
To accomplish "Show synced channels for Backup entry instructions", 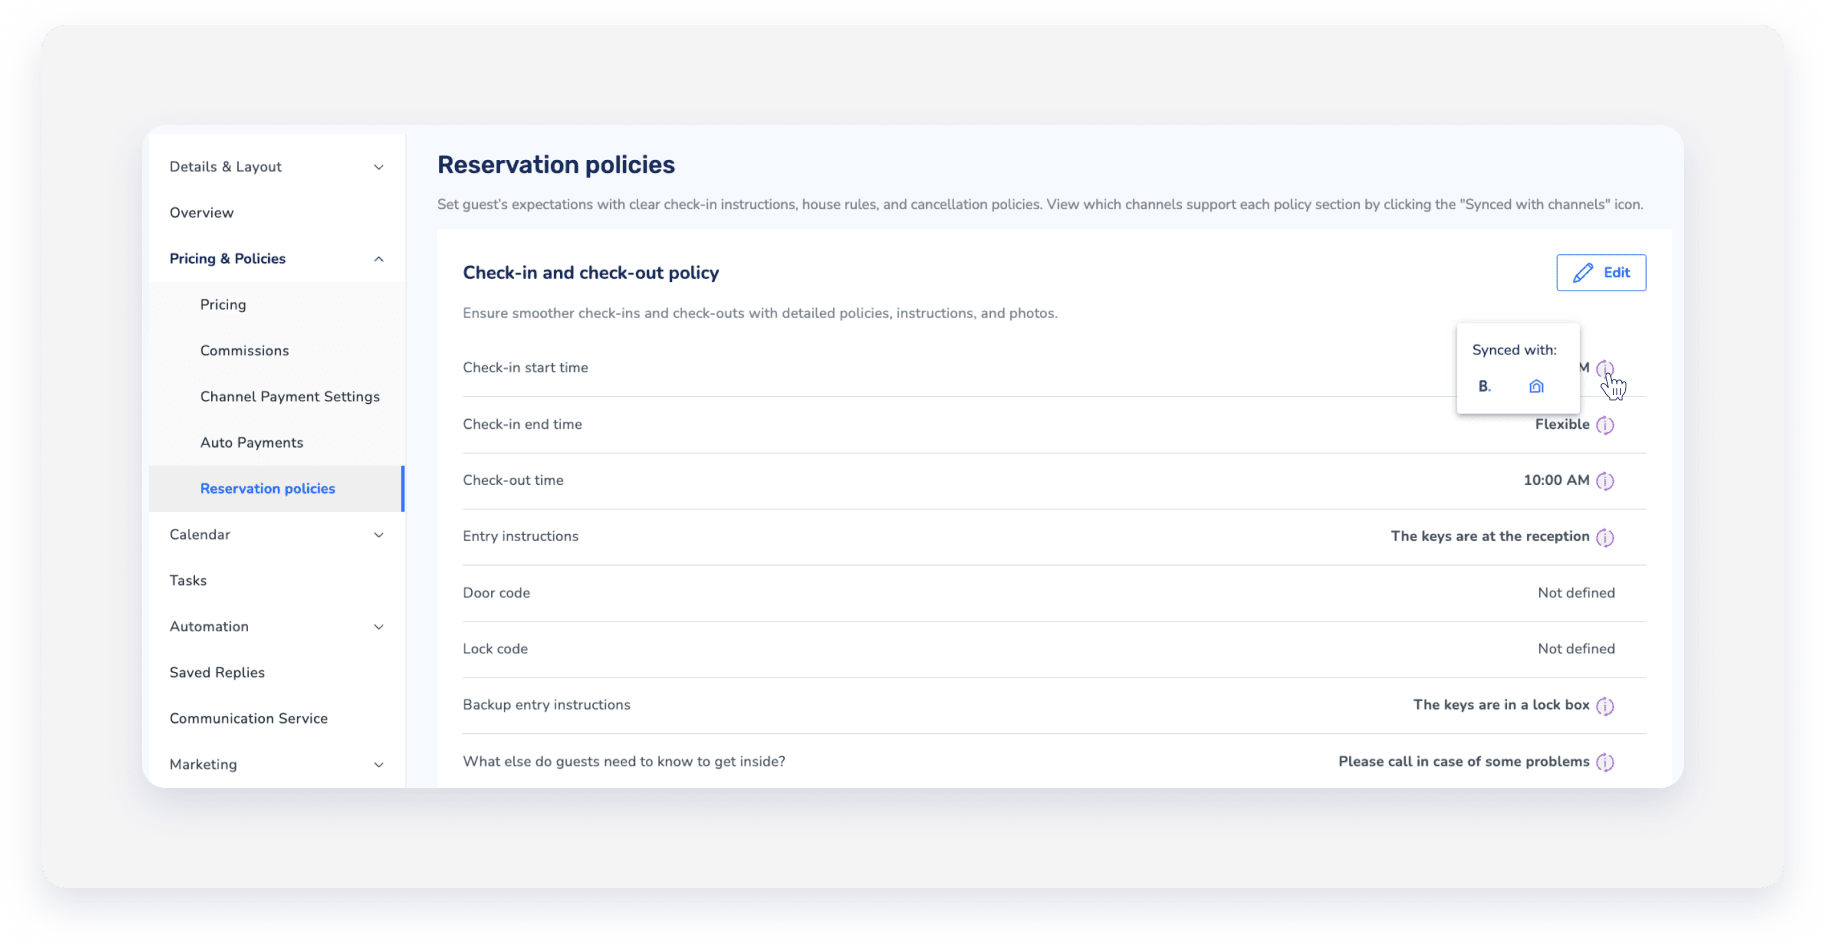I will pos(1605,706).
